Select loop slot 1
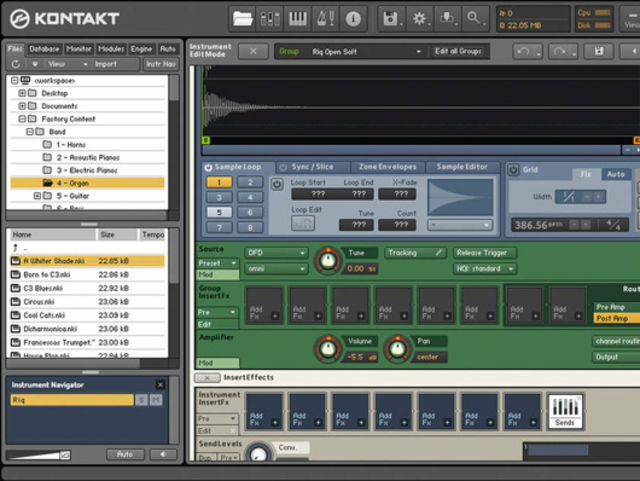640x481 pixels. tap(219, 182)
